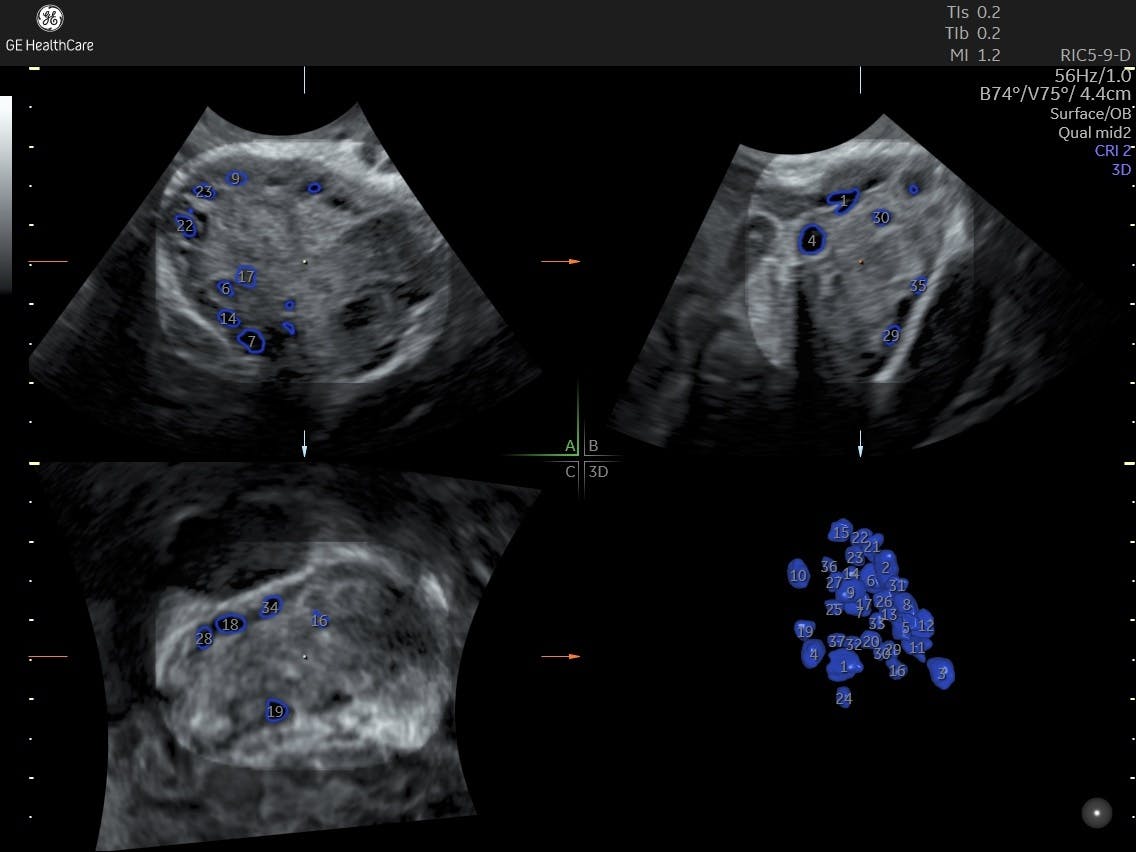This screenshot has height=852, width=1136.
Task: Click follicle 29 in plane B
Action: (x=891, y=336)
